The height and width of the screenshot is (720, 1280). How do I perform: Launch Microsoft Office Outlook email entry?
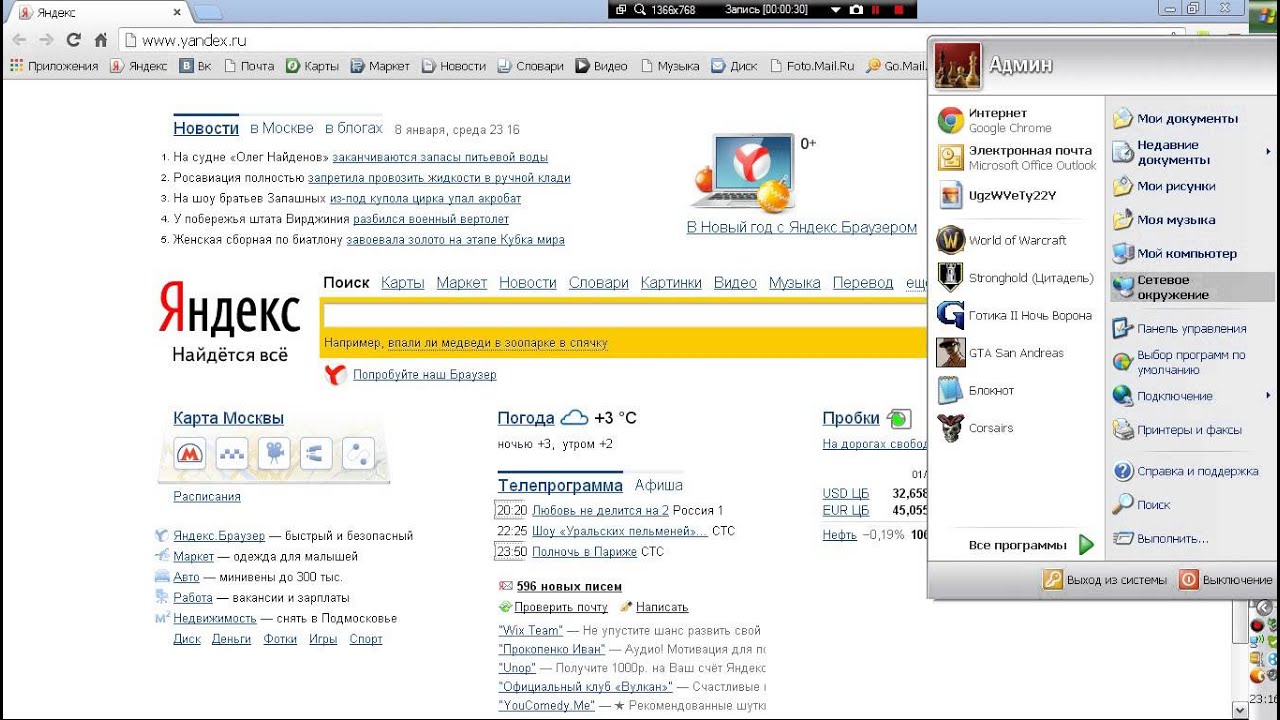(1016, 158)
